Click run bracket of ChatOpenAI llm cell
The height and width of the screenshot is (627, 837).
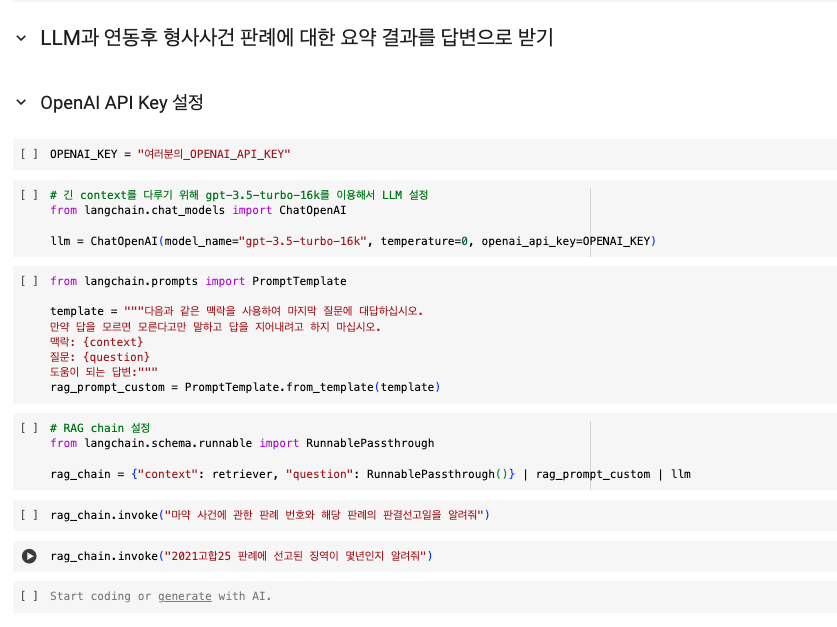[29, 195]
